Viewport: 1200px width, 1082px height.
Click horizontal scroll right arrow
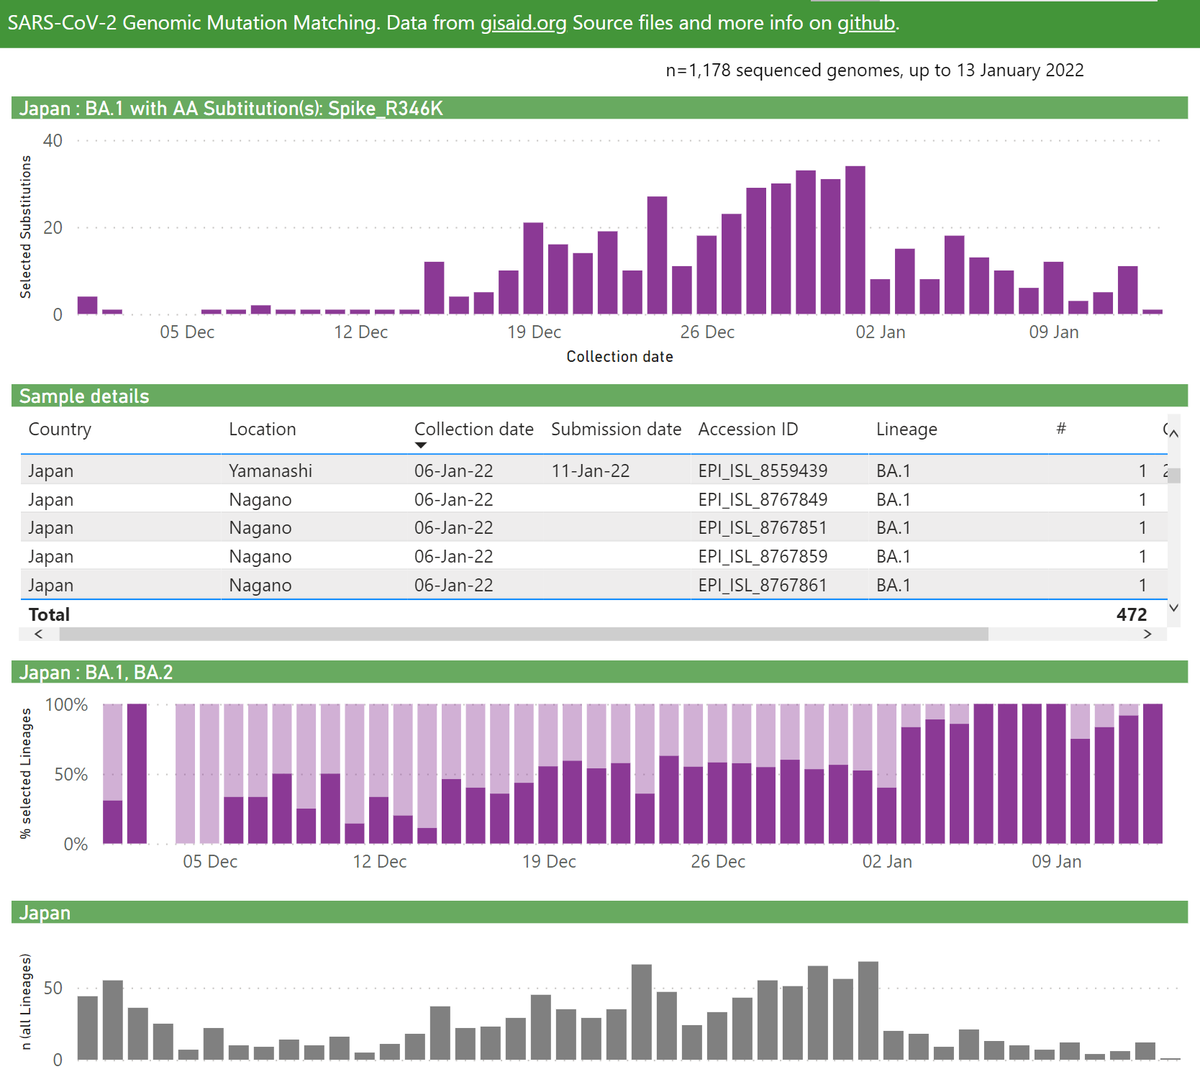coord(1148,634)
